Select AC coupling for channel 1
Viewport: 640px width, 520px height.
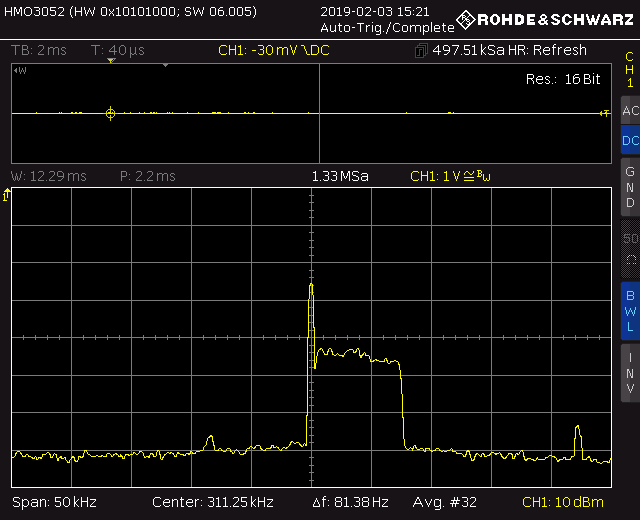pyautogui.click(x=629, y=111)
